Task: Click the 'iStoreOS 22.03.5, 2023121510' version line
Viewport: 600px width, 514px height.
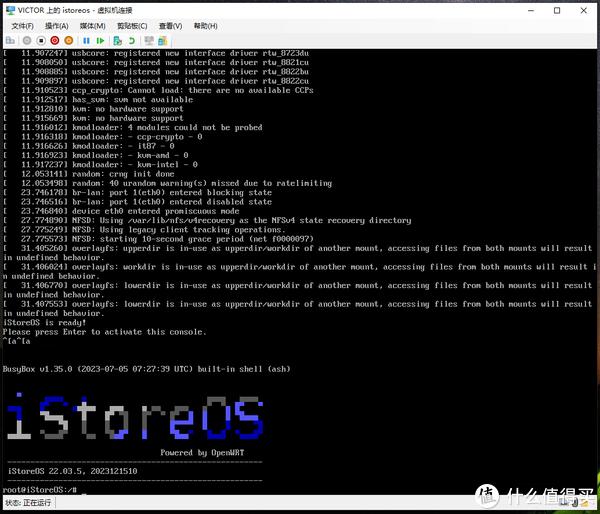Action: click(73, 471)
